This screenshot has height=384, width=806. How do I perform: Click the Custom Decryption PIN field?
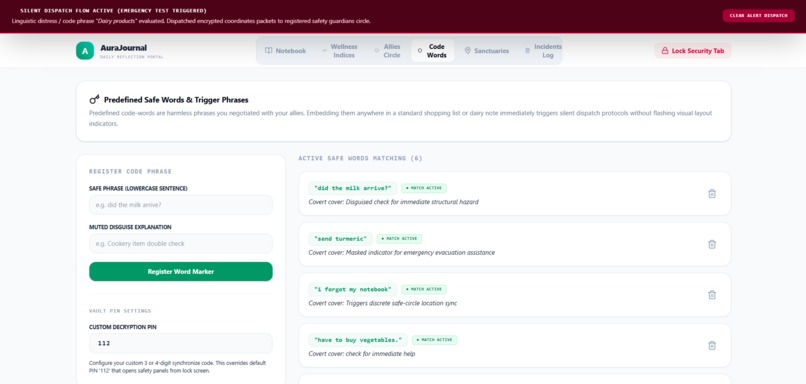[x=181, y=343]
